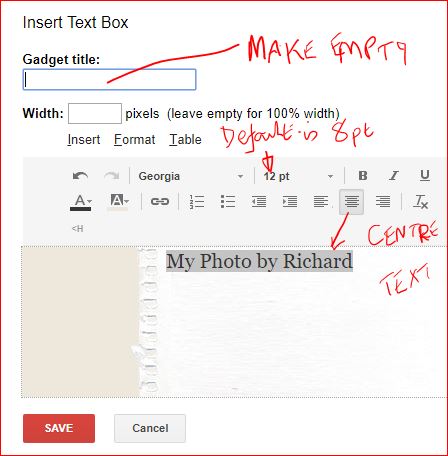
Task: Save the text box gadget
Action: (59, 428)
